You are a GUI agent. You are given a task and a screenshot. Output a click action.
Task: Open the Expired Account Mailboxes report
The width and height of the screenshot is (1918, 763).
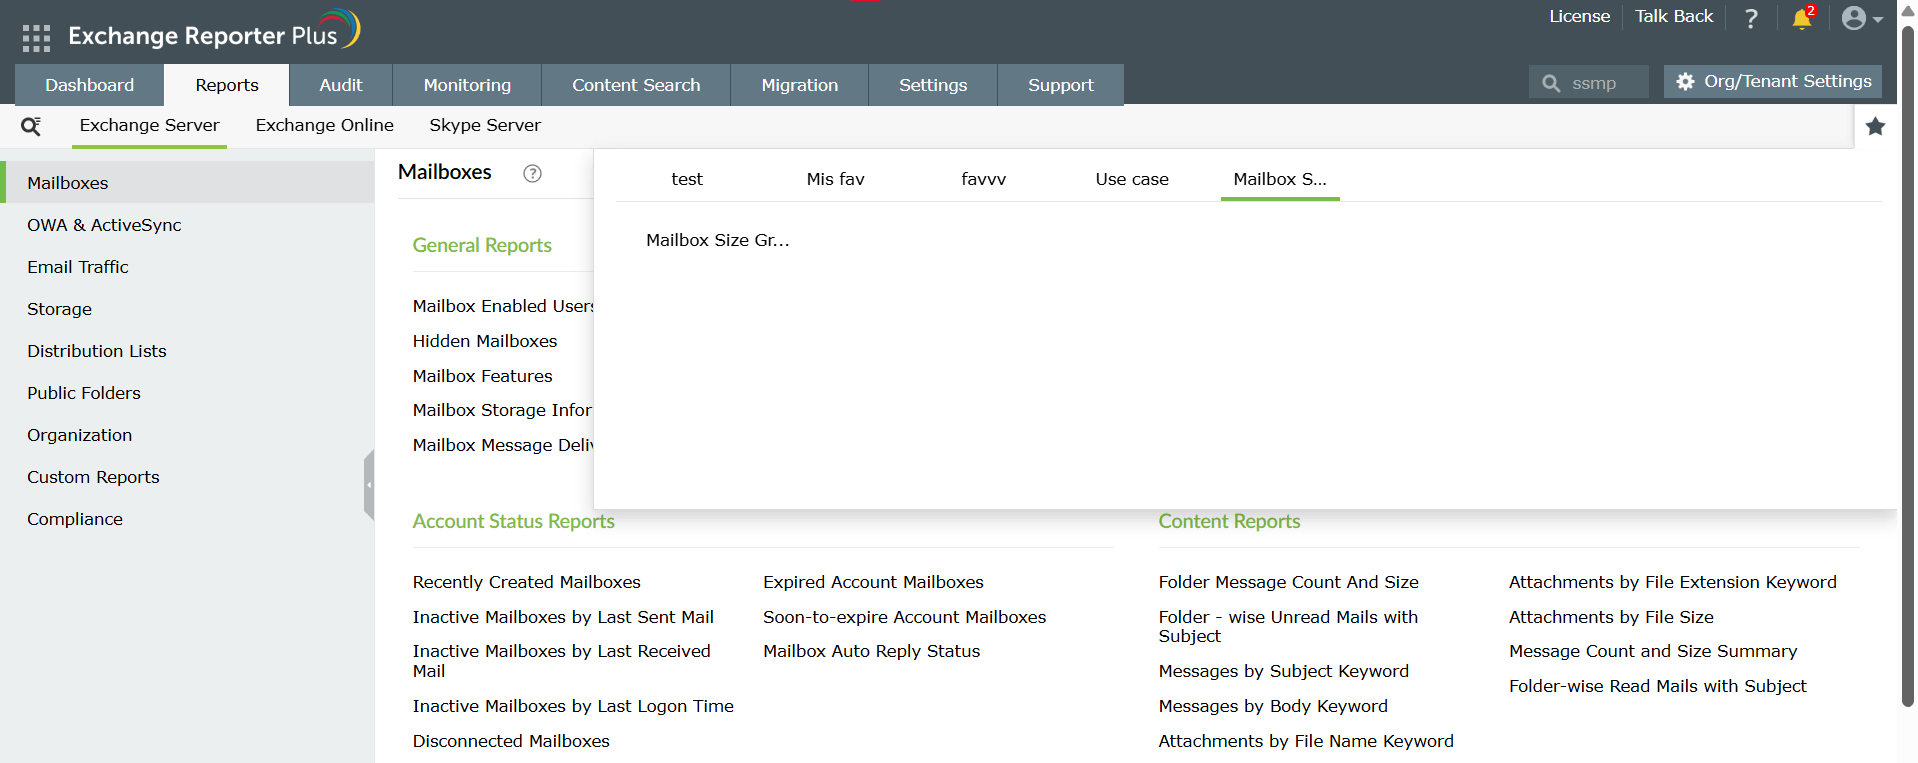tap(873, 582)
